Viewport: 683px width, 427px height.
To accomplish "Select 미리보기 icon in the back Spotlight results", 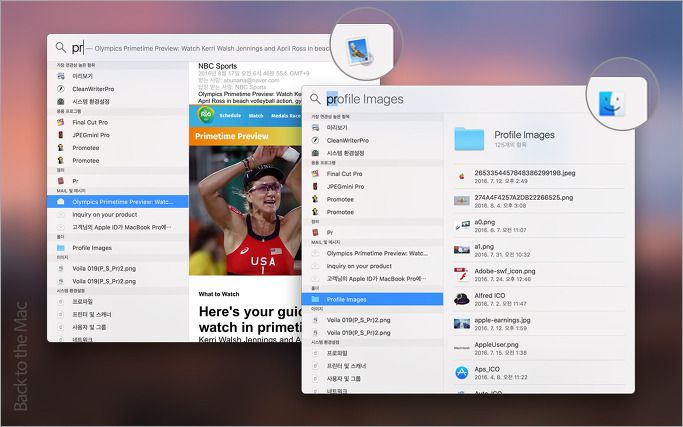I will click(x=61, y=76).
